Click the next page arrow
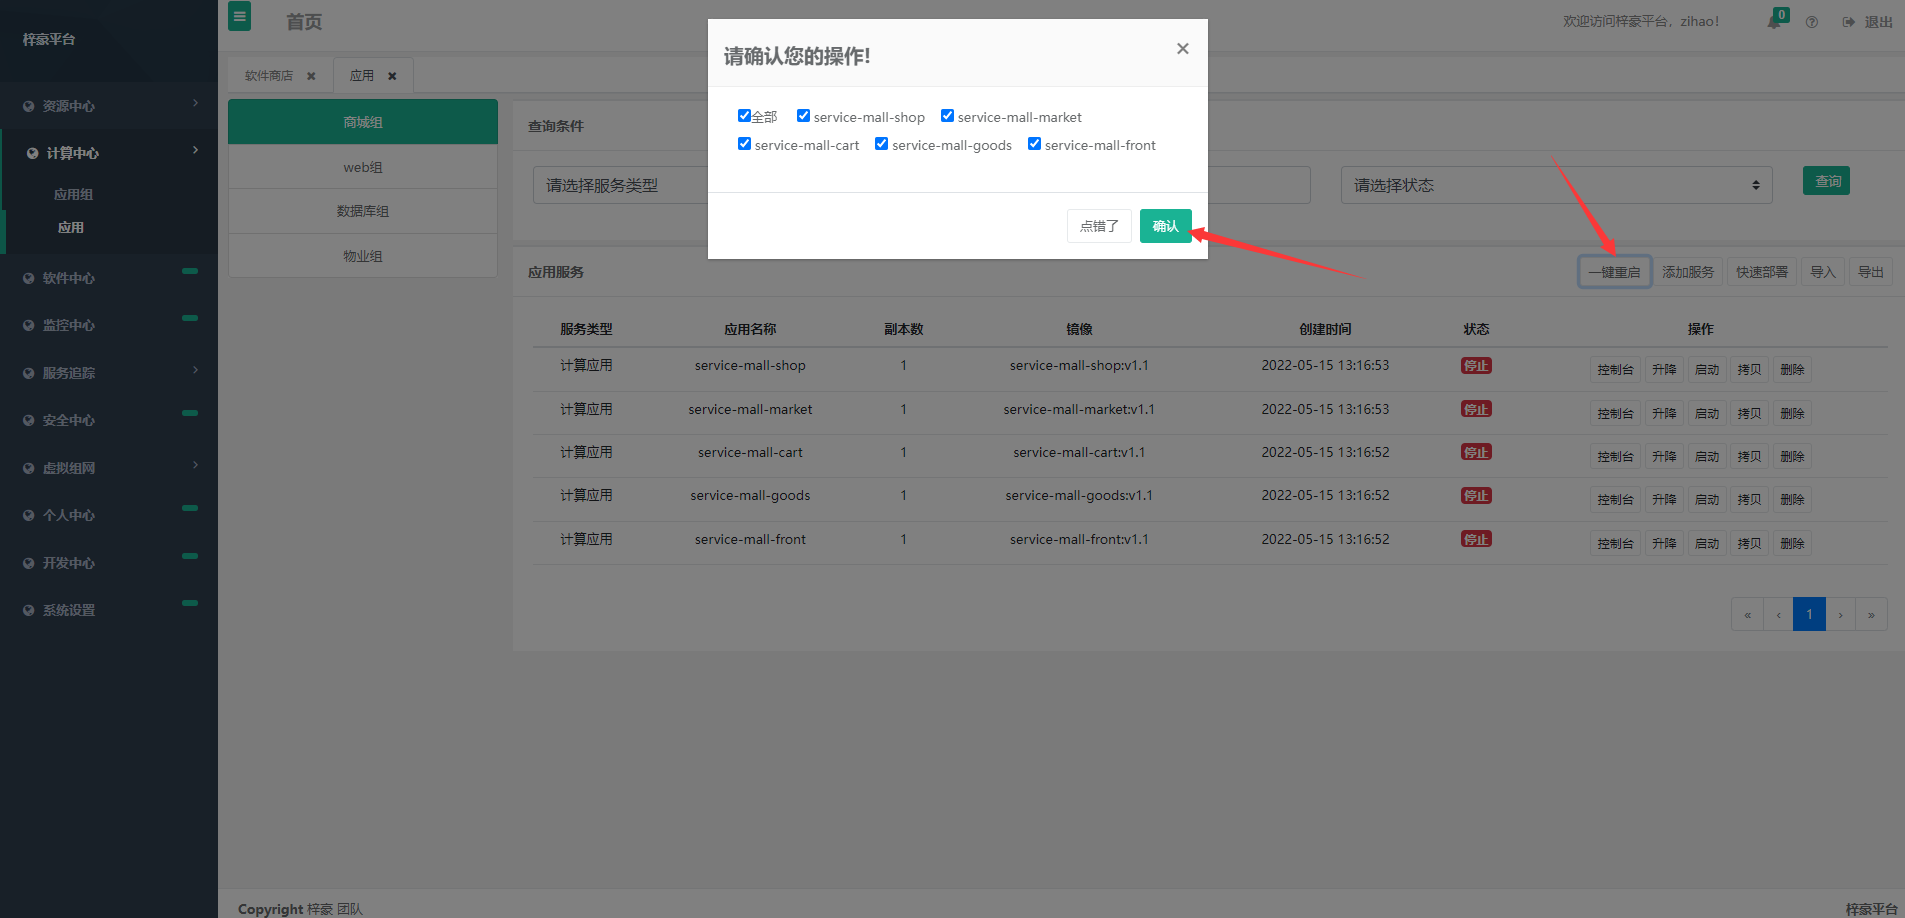The height and width of the screenshot is (918, 1905). (1840, 614)
